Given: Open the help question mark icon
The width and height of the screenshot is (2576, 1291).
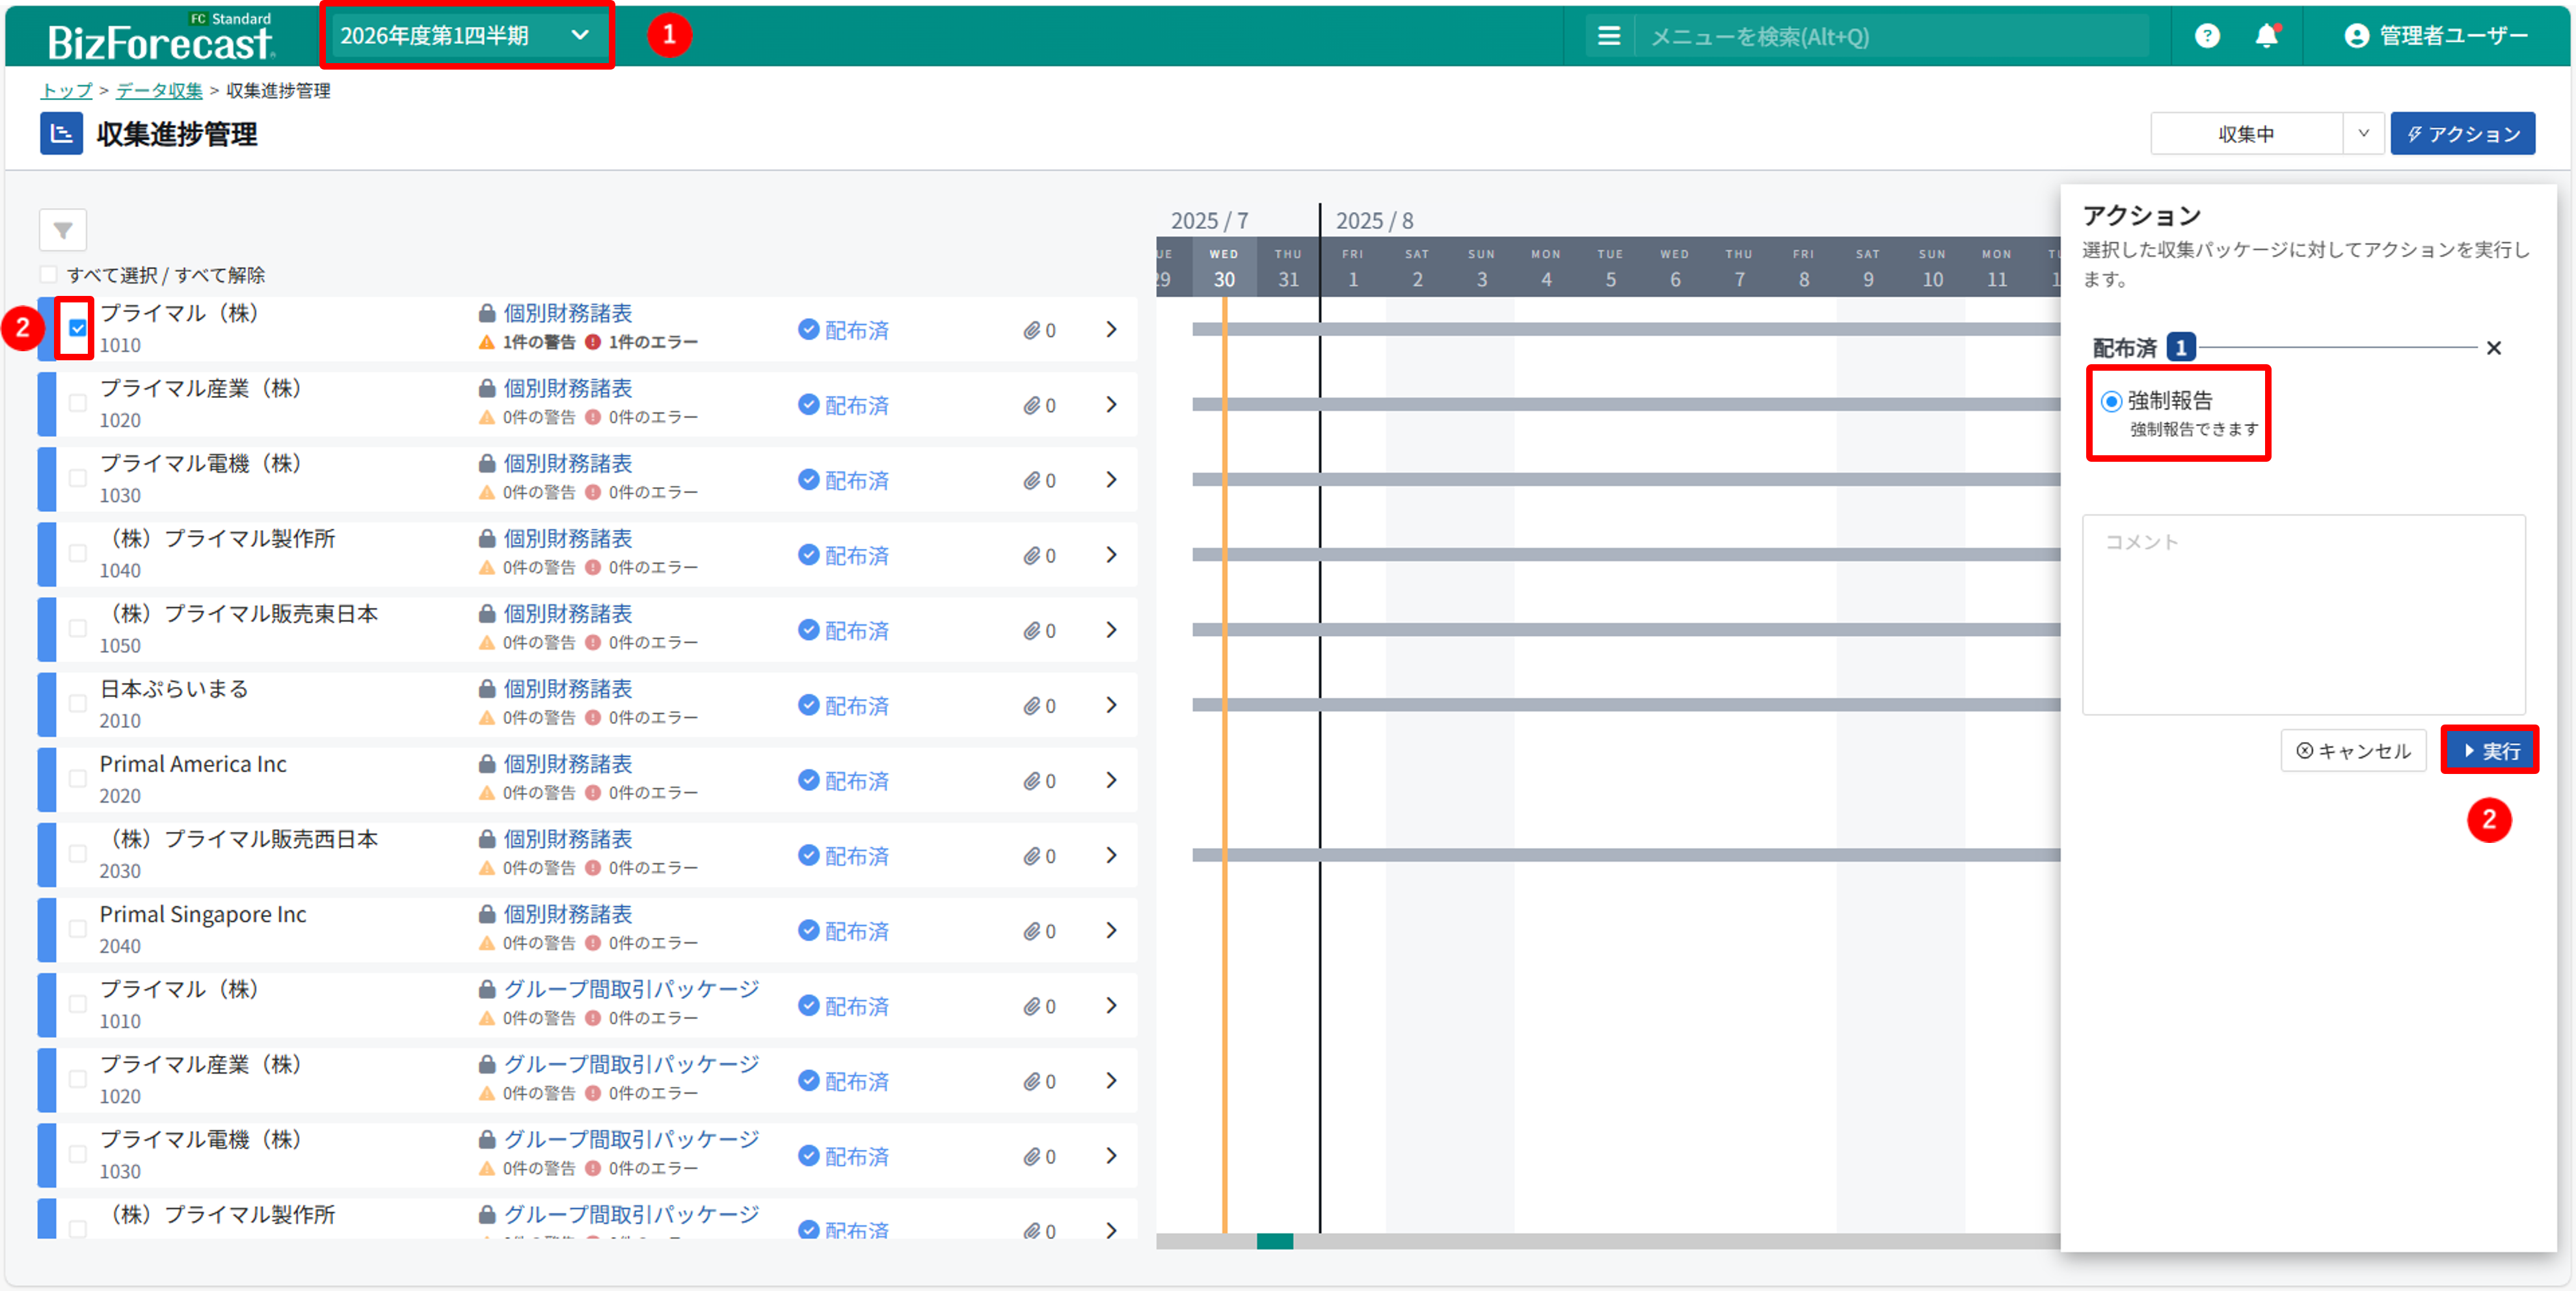Looking at the screenshot, I should (x=2206, y=36).
